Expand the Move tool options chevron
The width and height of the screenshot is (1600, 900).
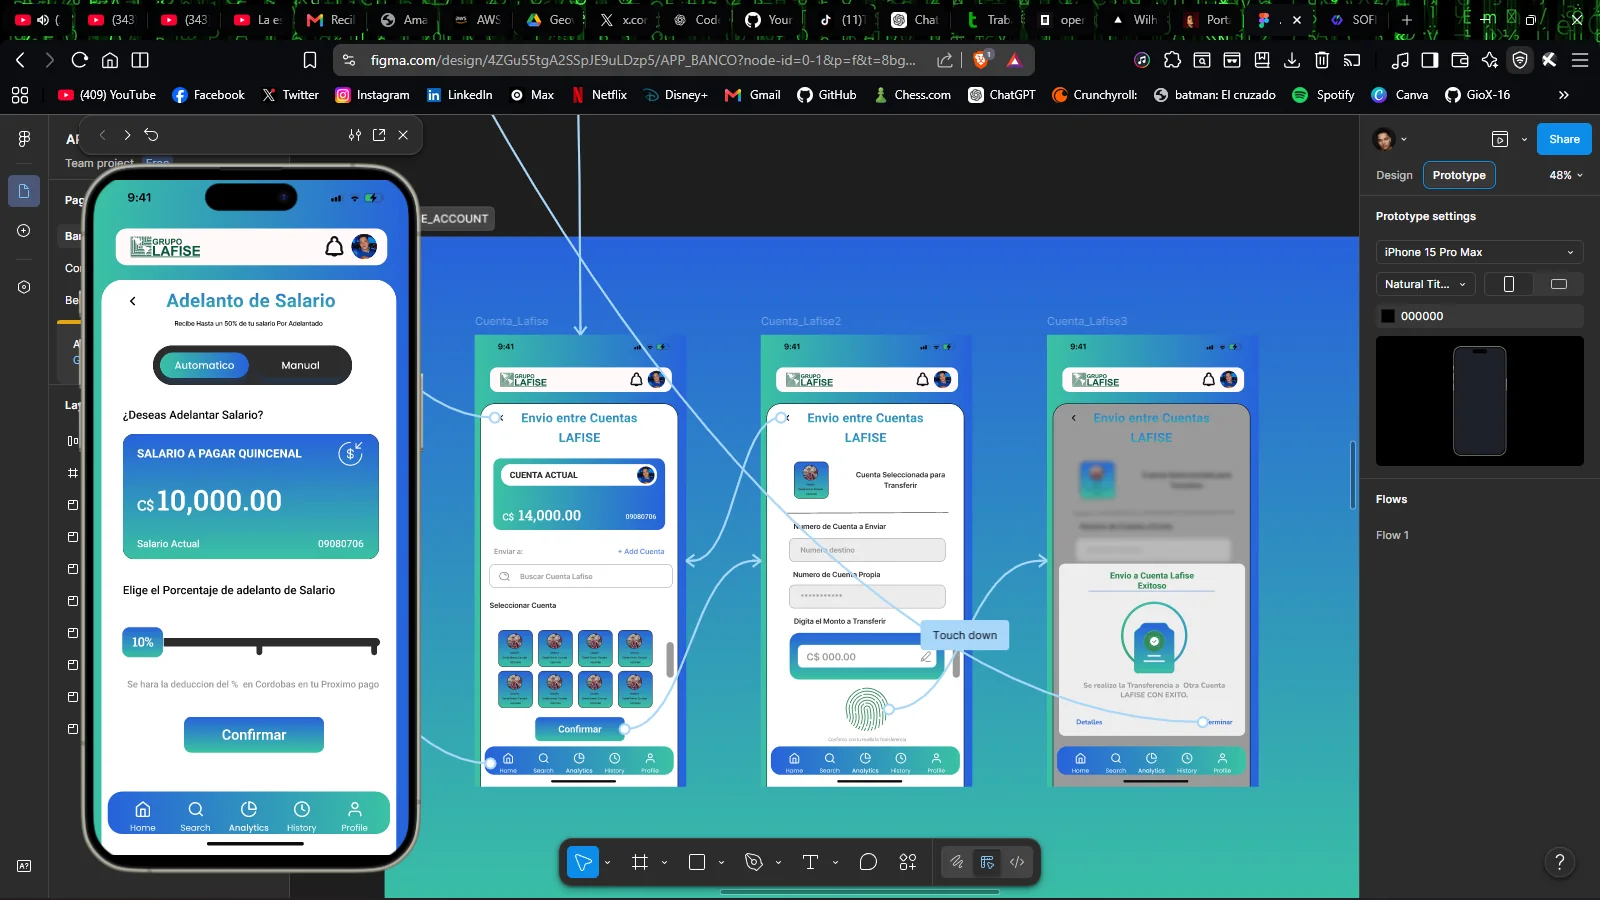(607, 862)
